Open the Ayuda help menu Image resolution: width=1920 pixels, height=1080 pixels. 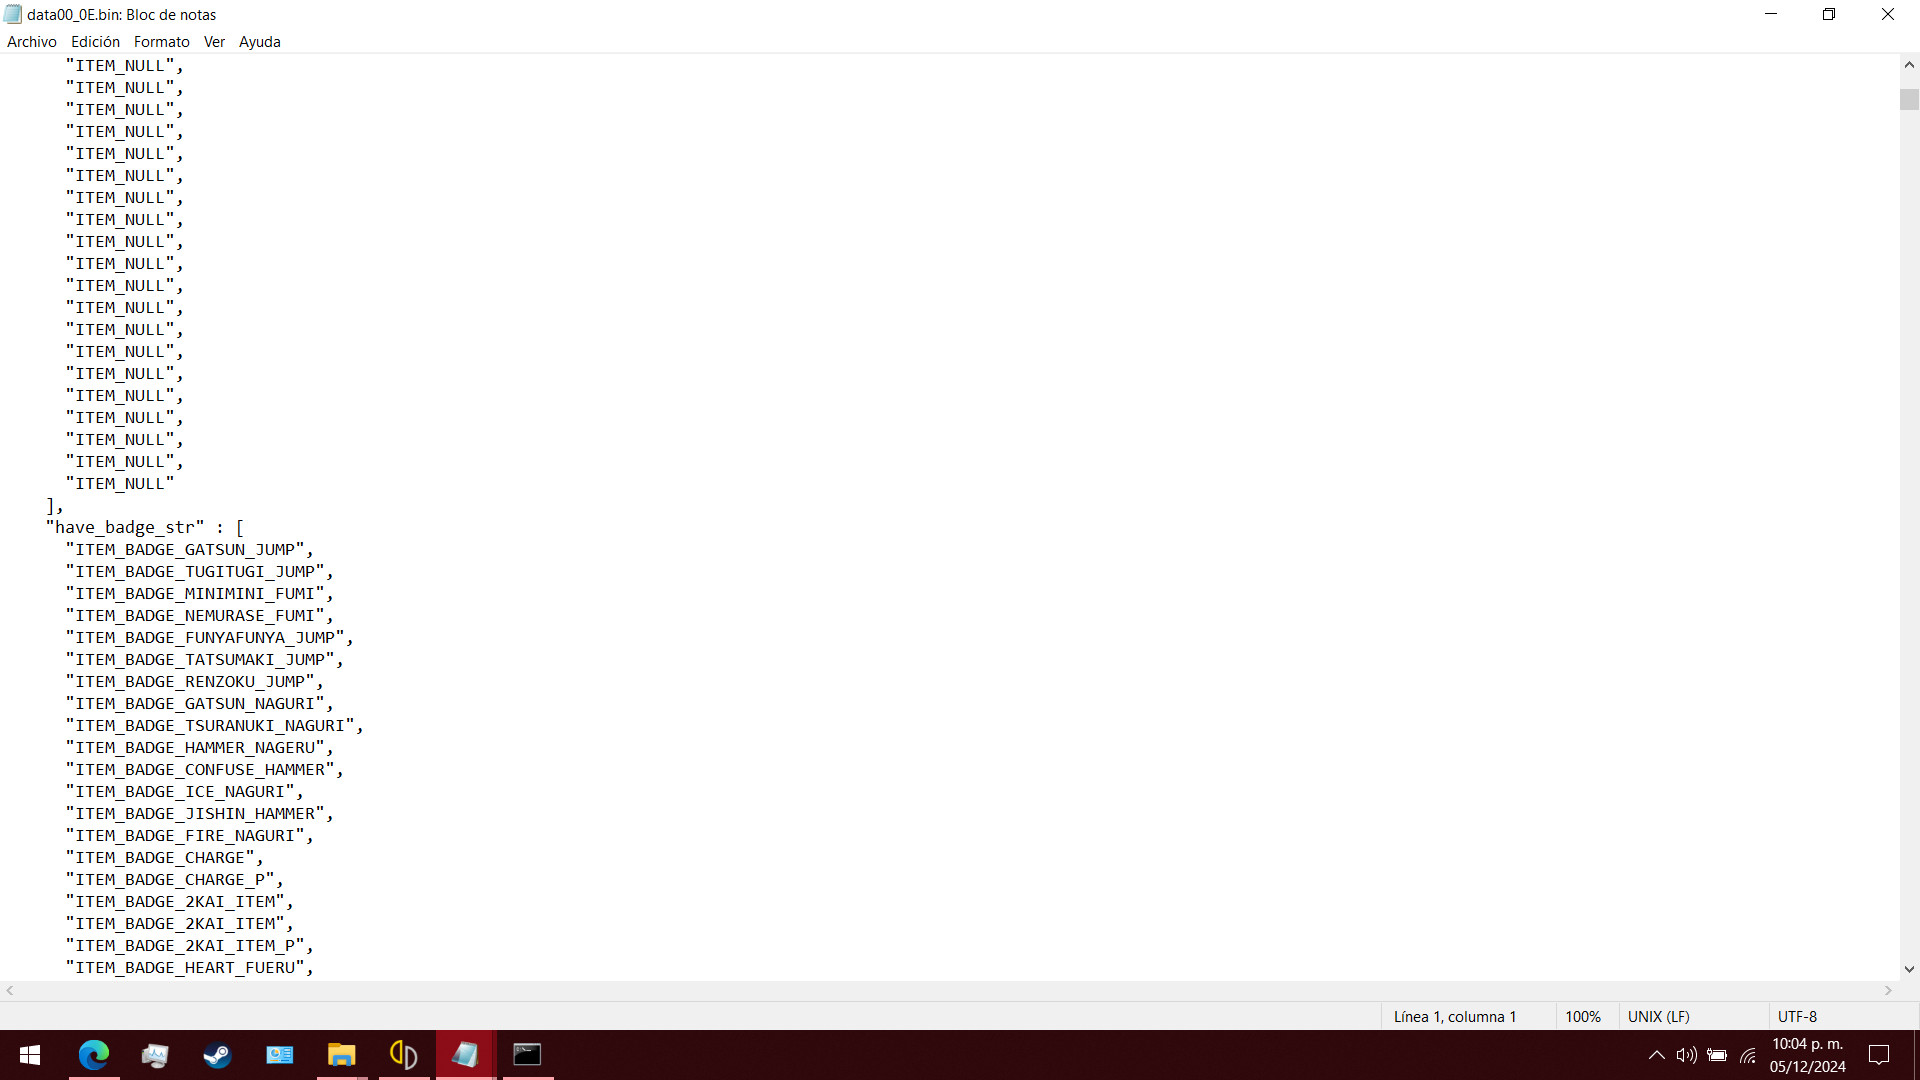click(x=259, y=42)
